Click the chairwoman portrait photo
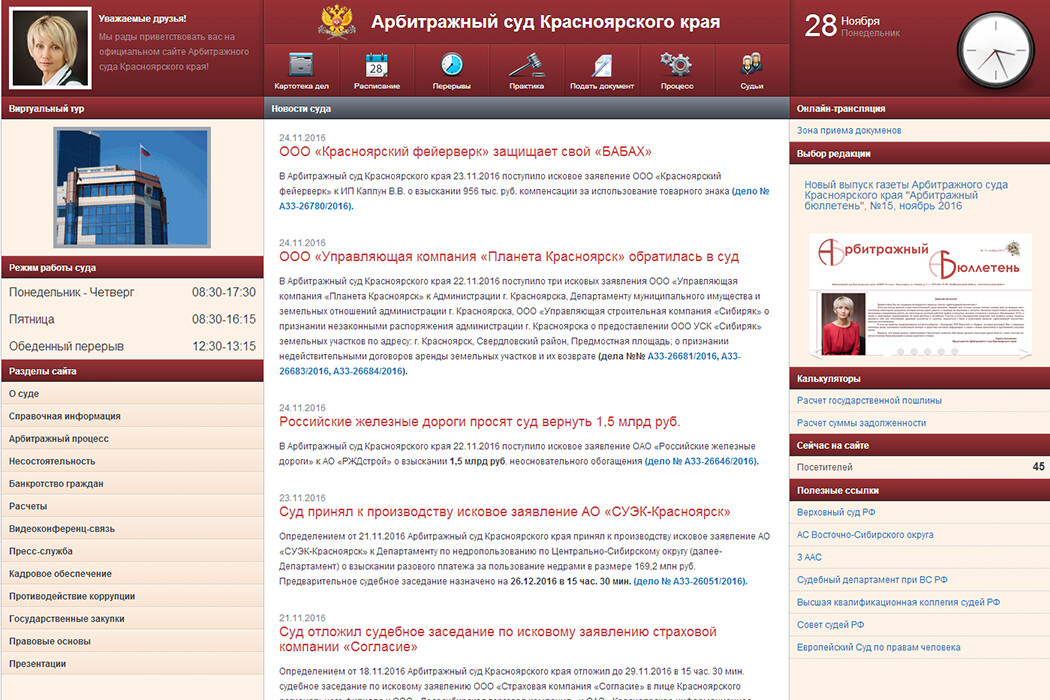 point(50,48)
